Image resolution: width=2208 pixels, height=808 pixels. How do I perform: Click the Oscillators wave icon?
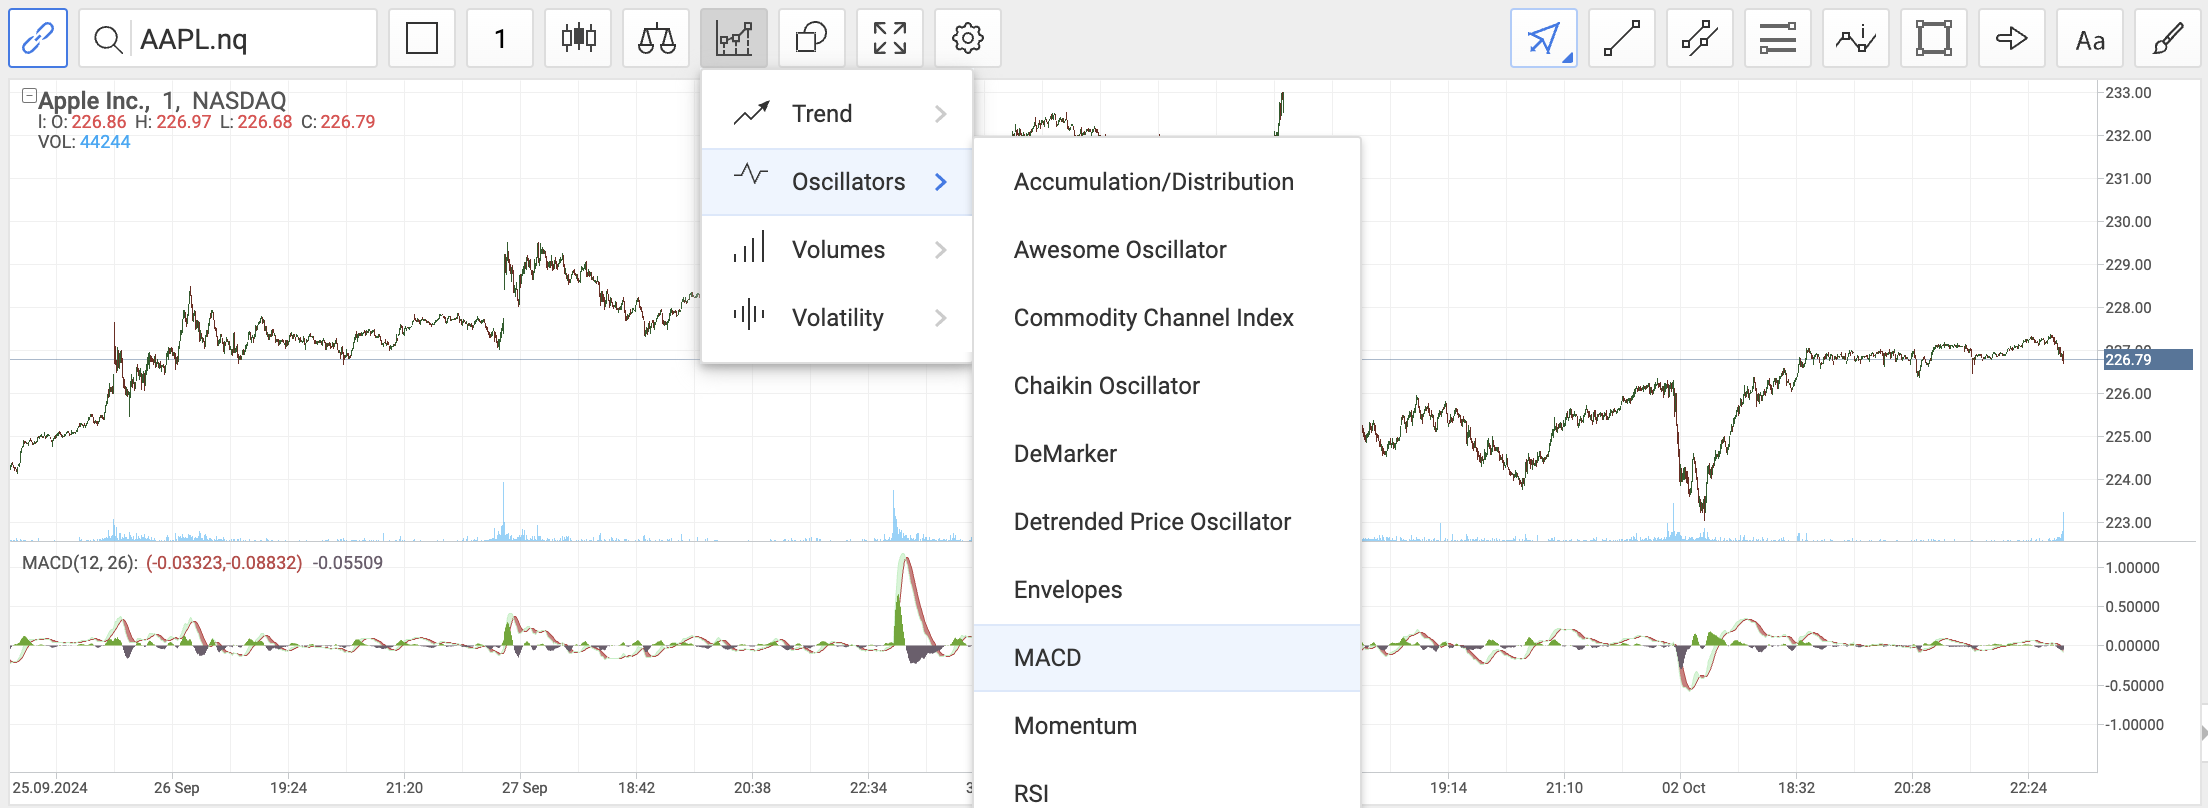tap(751, 174)
